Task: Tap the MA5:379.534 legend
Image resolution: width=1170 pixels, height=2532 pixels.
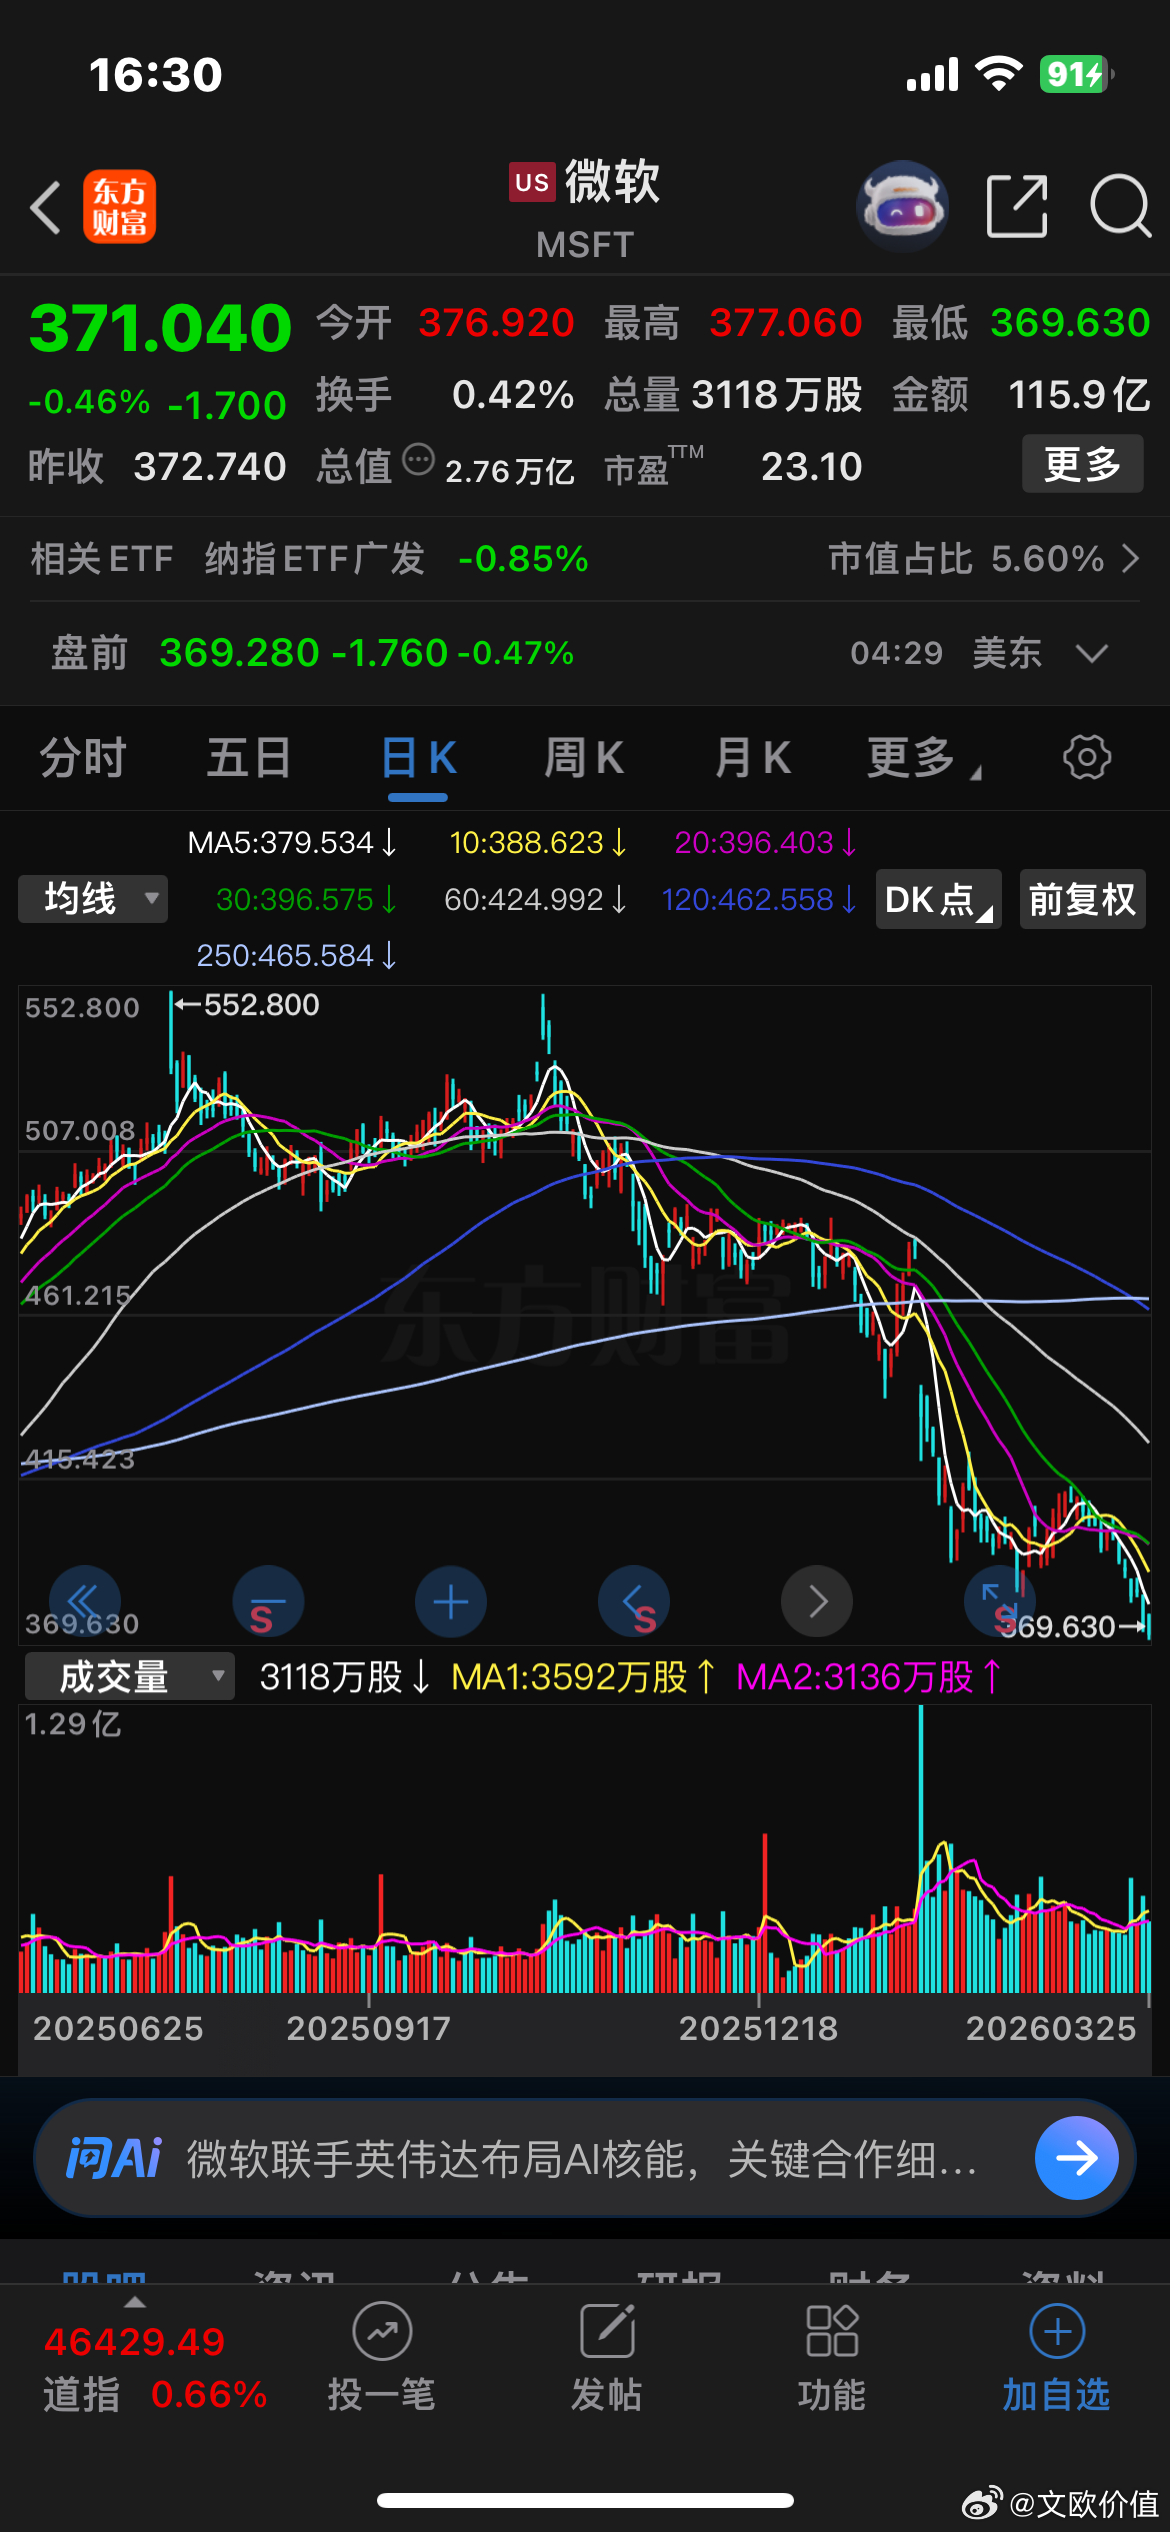Action: pos(292,843)
